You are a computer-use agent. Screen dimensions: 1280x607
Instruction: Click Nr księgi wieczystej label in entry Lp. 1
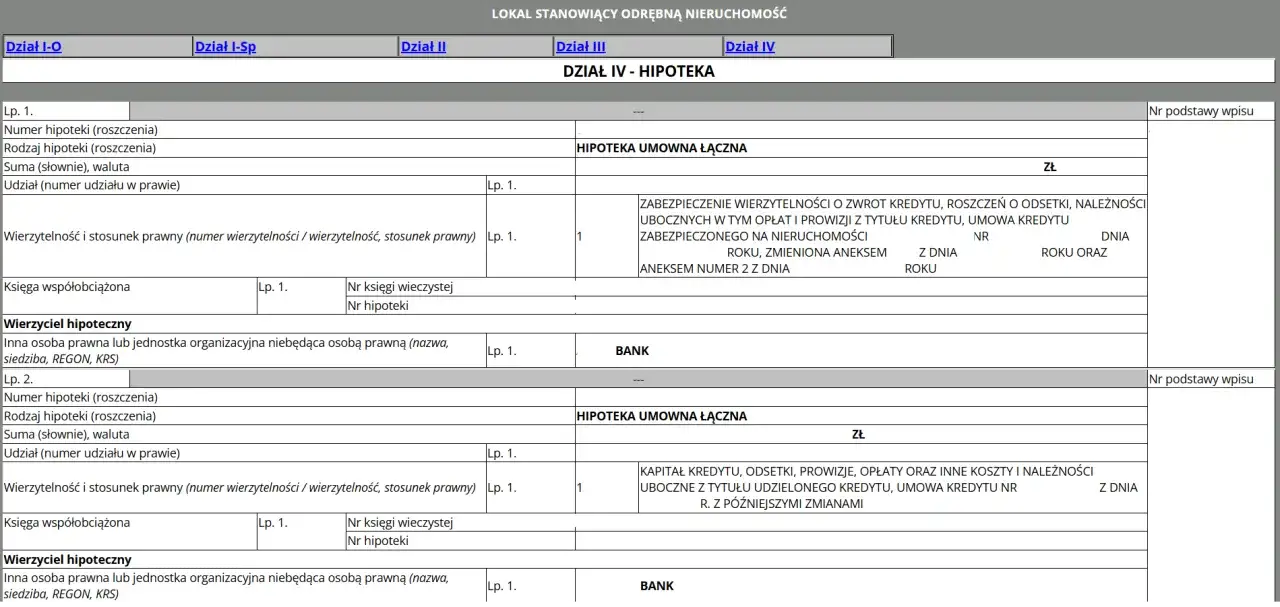tap(400, 287)
